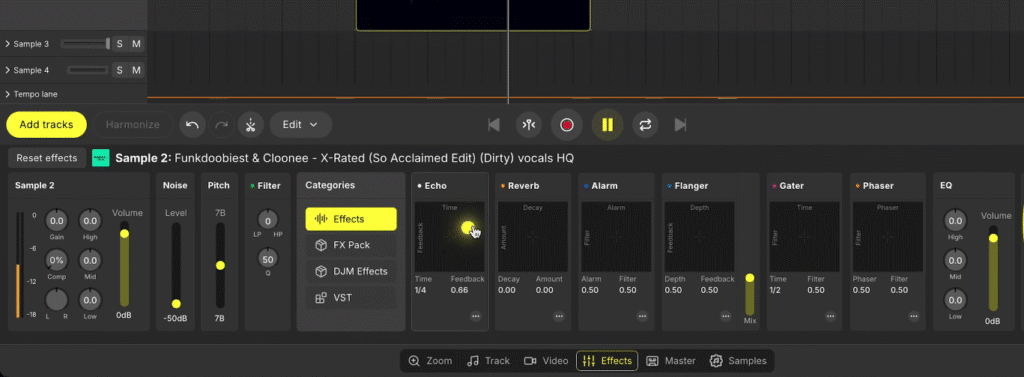Click the scissors split icon
Screen dimensions: 1024x377
[x=251, y=125]
